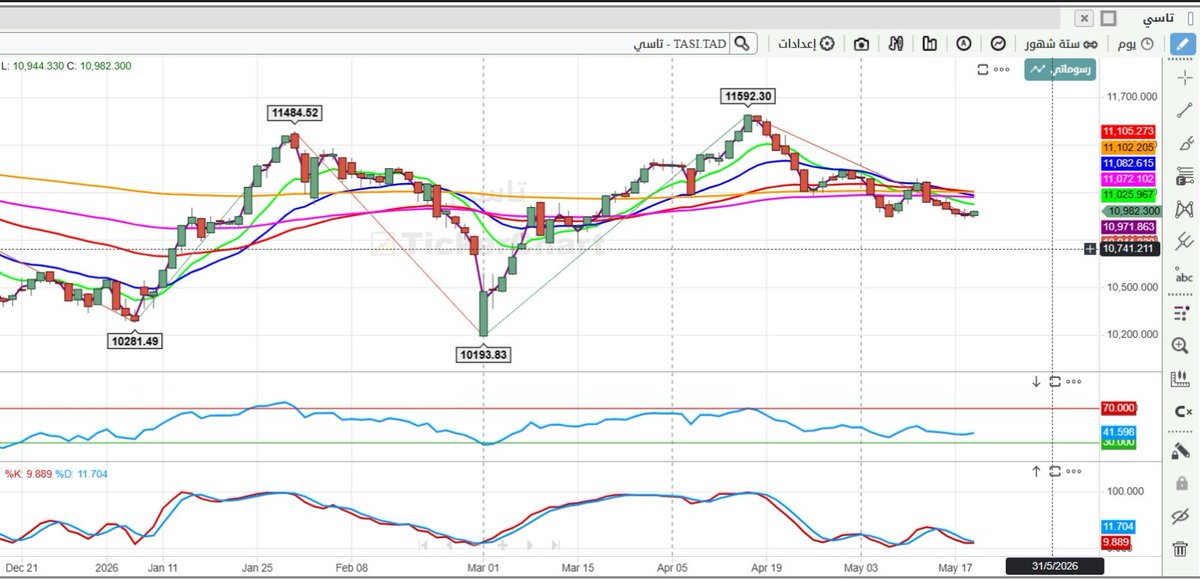Maximize the RSI indicator pane
The height and width of the screenshot is (580, 1200).
[x=1055, y=381]
